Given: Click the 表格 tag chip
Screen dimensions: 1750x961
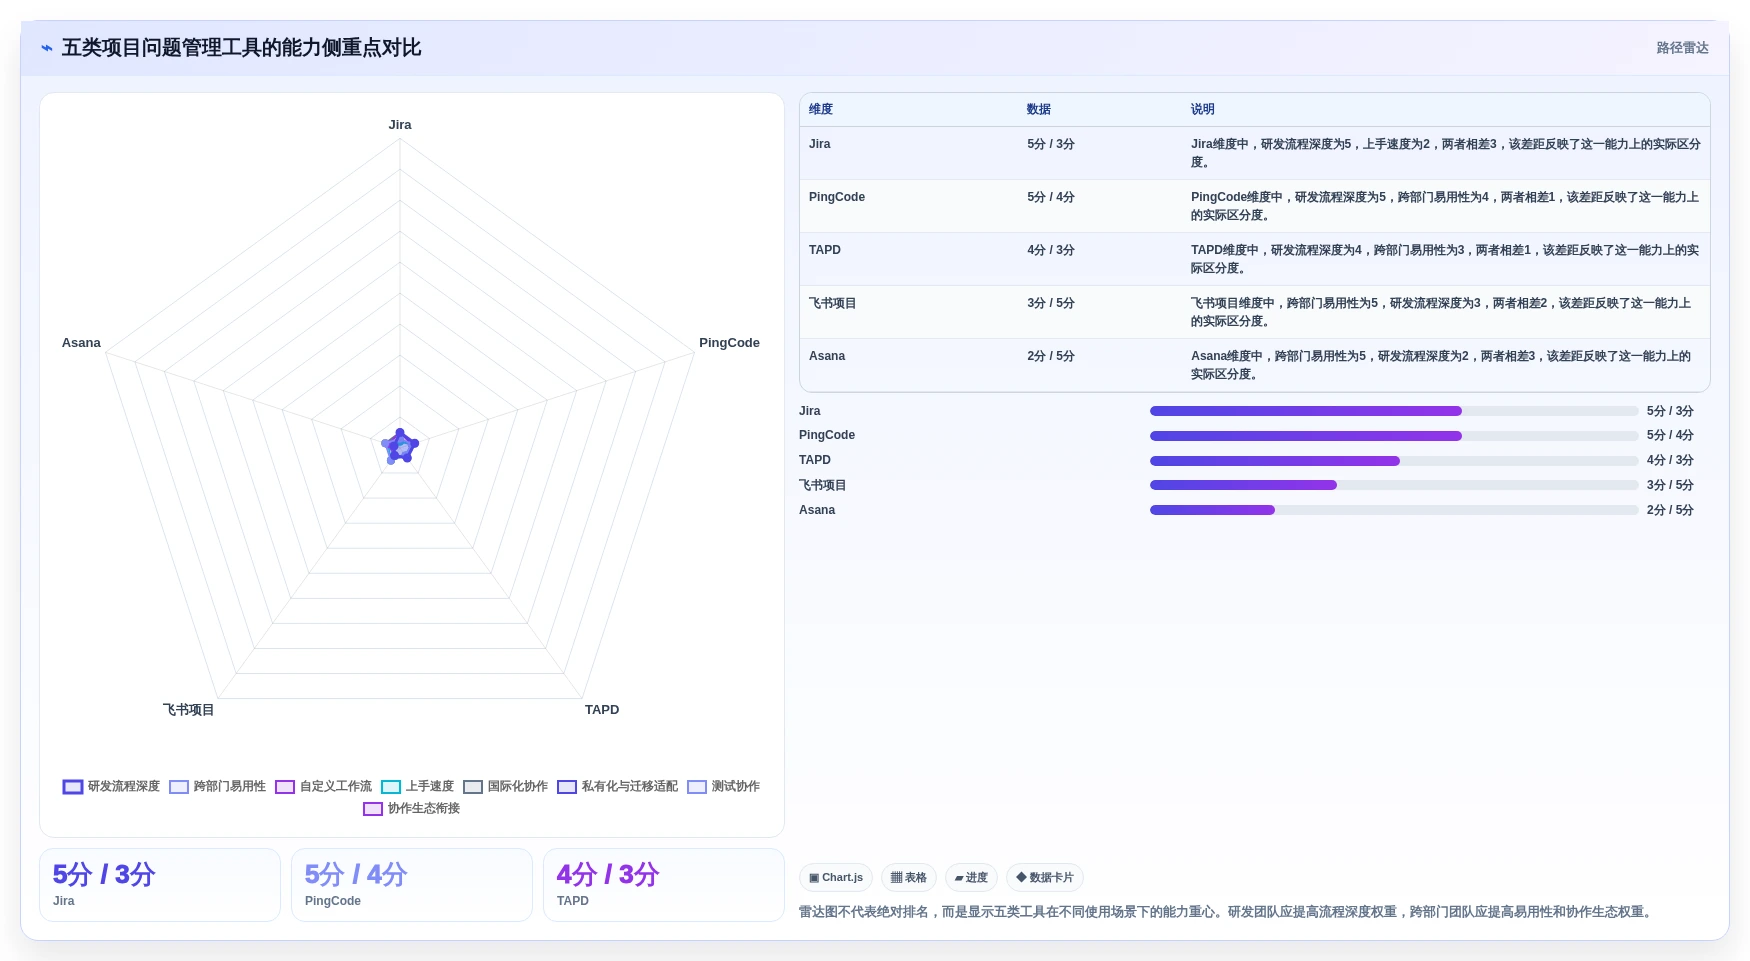Looking at the screenshot, I should (909, 877).
